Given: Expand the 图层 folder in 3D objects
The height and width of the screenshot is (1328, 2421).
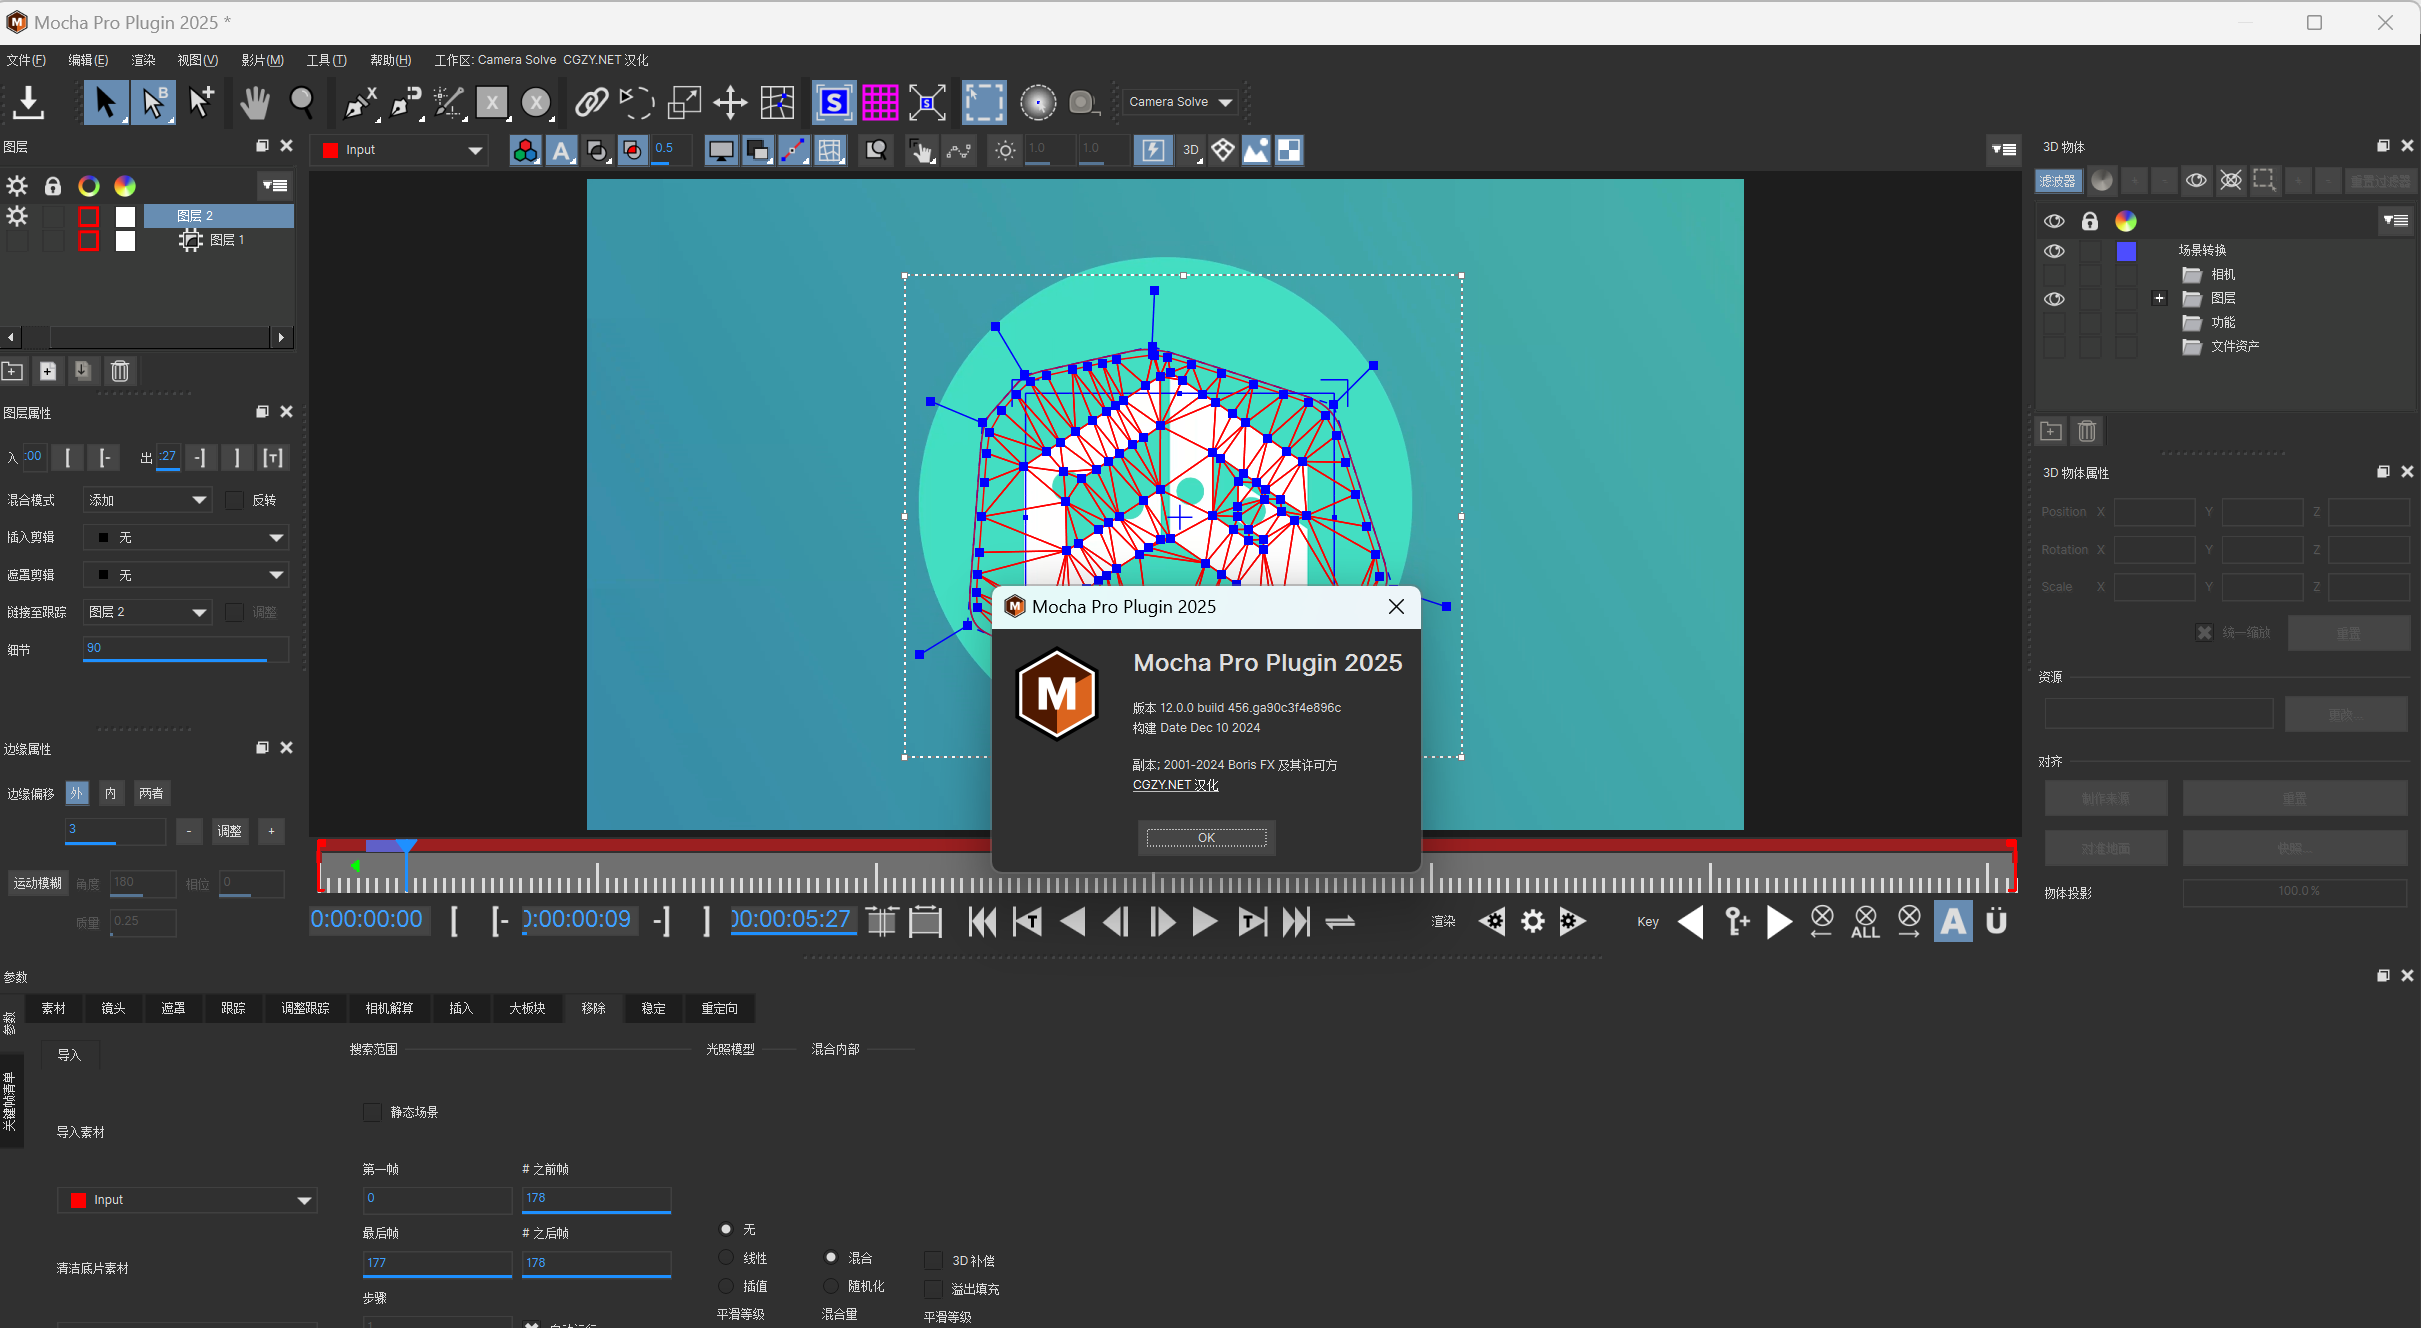Looking at the screenshot, I should (x=2159, y=298).
